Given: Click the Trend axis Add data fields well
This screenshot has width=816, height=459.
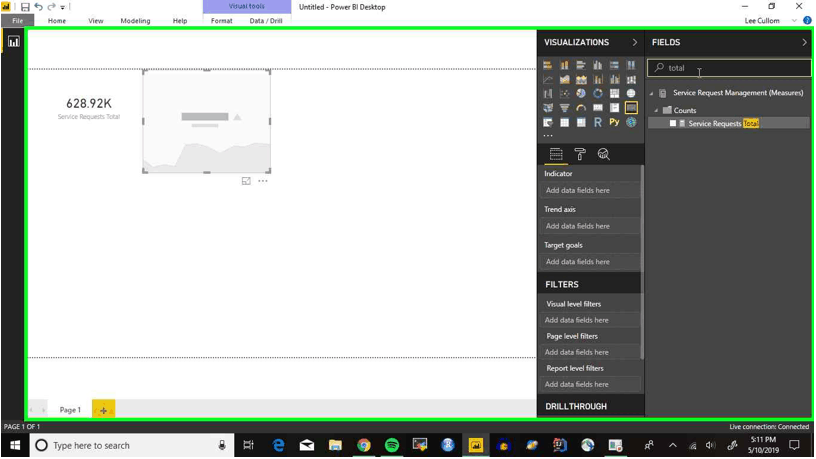Looking at the screenshot, I should (590, 226).
